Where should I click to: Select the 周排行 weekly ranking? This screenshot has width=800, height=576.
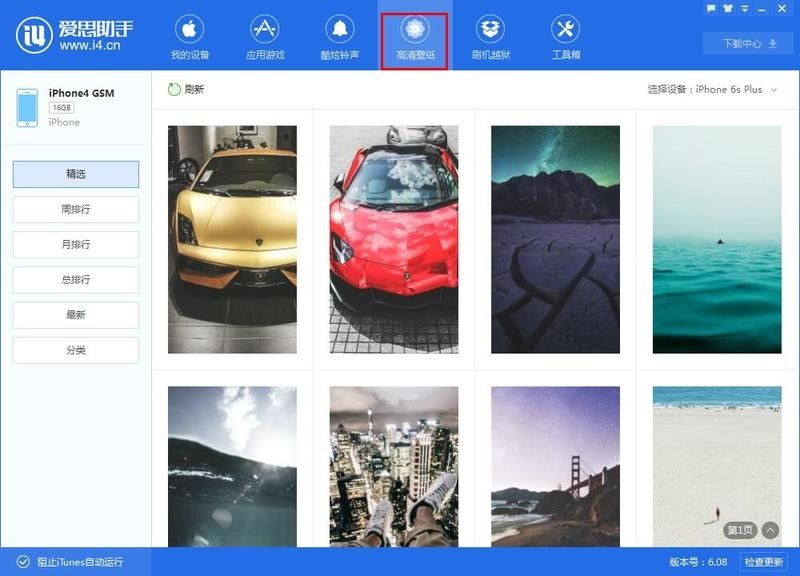click(x=76, y=209)
